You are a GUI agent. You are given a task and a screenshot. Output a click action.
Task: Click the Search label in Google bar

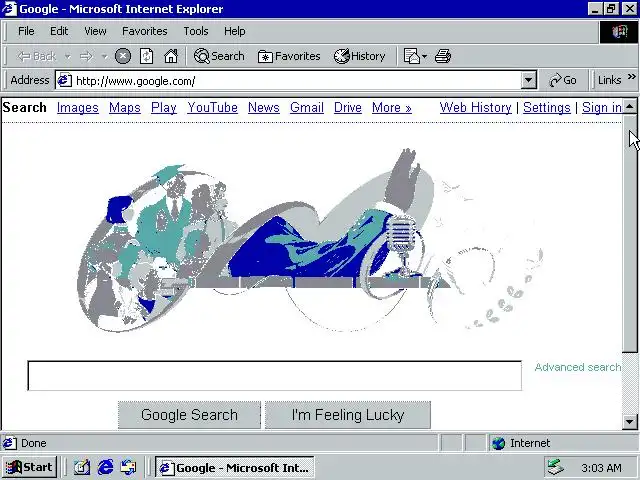pos(24,107)
